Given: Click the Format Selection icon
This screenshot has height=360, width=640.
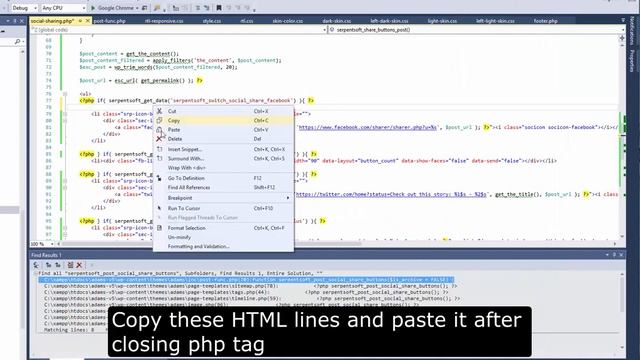Looking at the screenshot, I should (159, 228).
